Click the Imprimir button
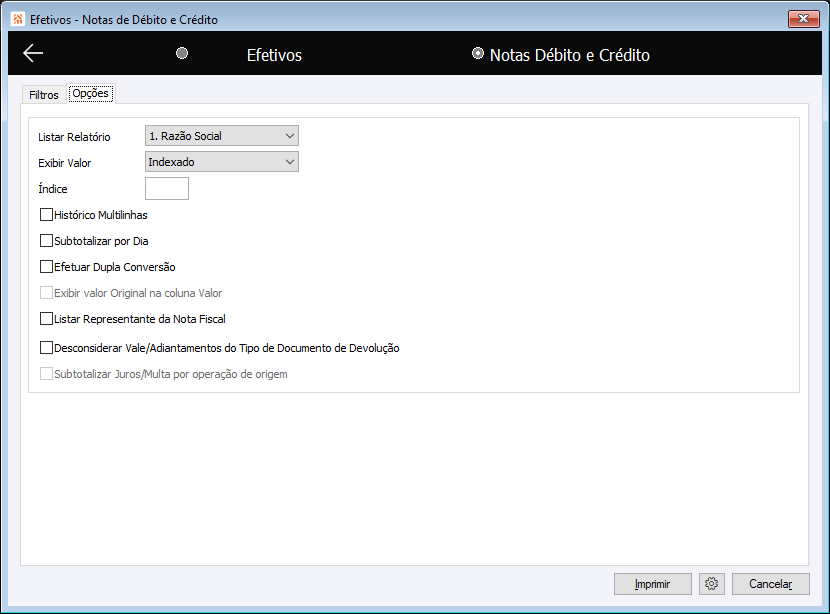830x614 pixels. point(653,584)
